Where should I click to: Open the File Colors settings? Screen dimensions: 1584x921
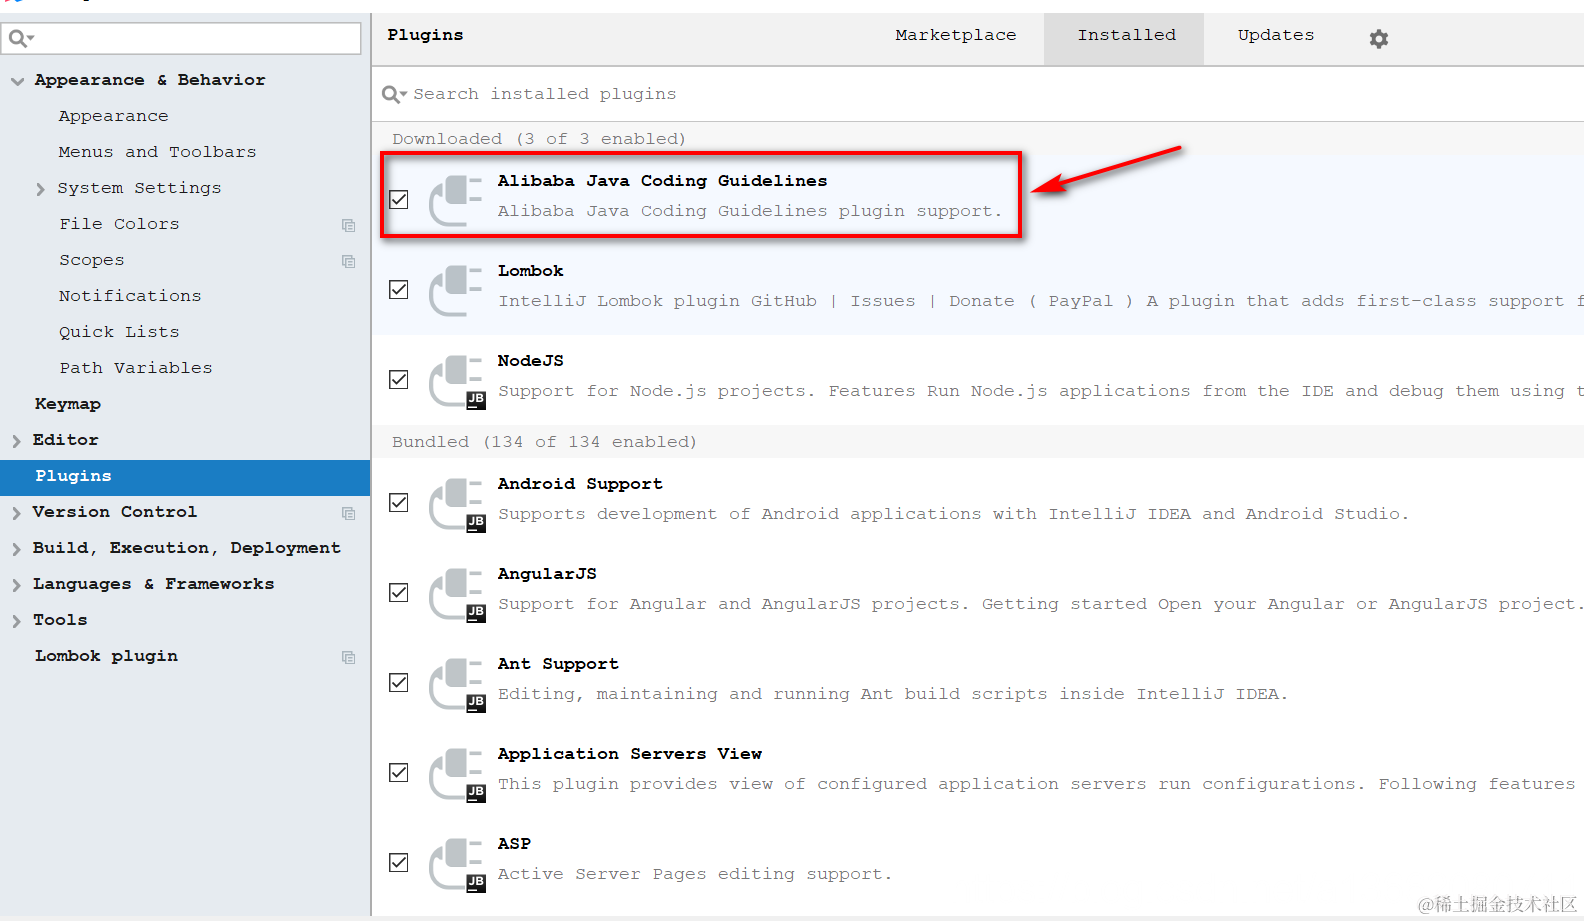(119, 224)
